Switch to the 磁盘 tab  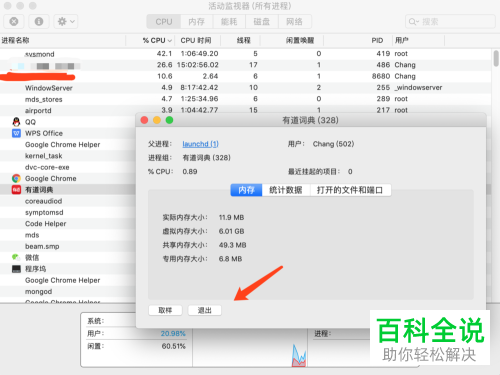pos(262,22)
